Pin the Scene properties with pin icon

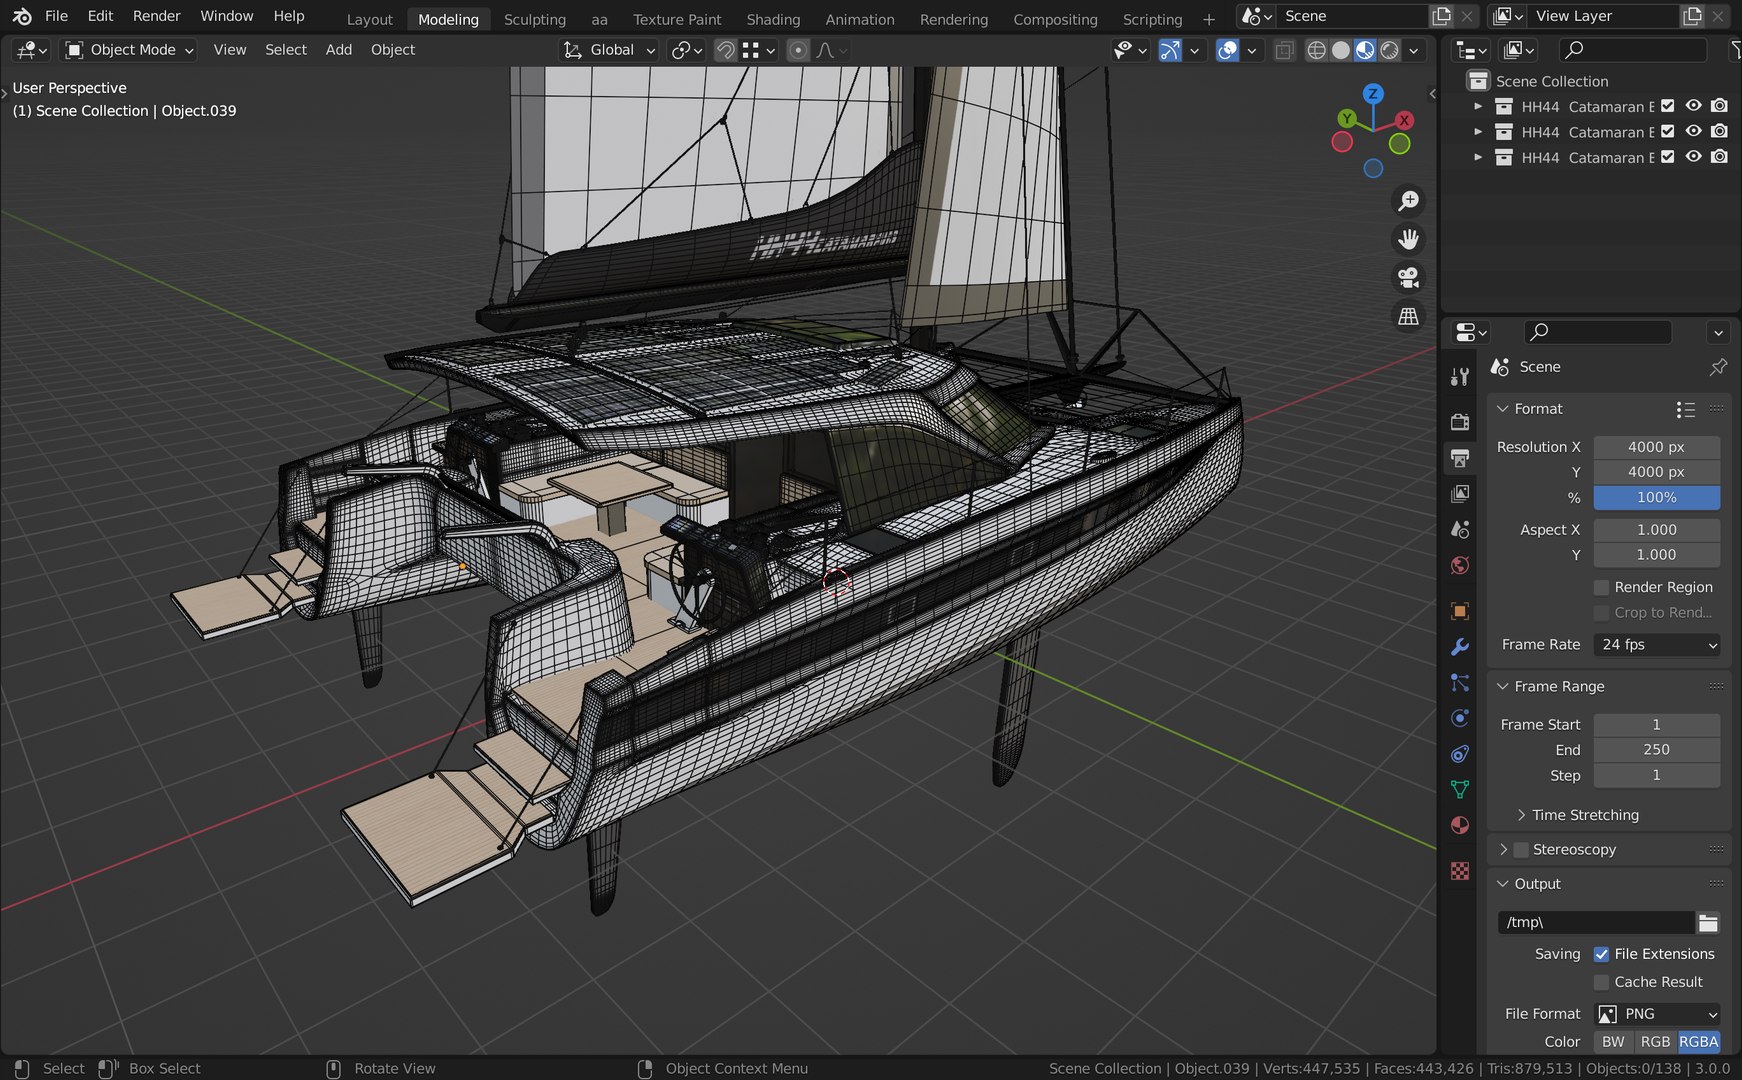pyautogui.click(x=1718, y=367)
